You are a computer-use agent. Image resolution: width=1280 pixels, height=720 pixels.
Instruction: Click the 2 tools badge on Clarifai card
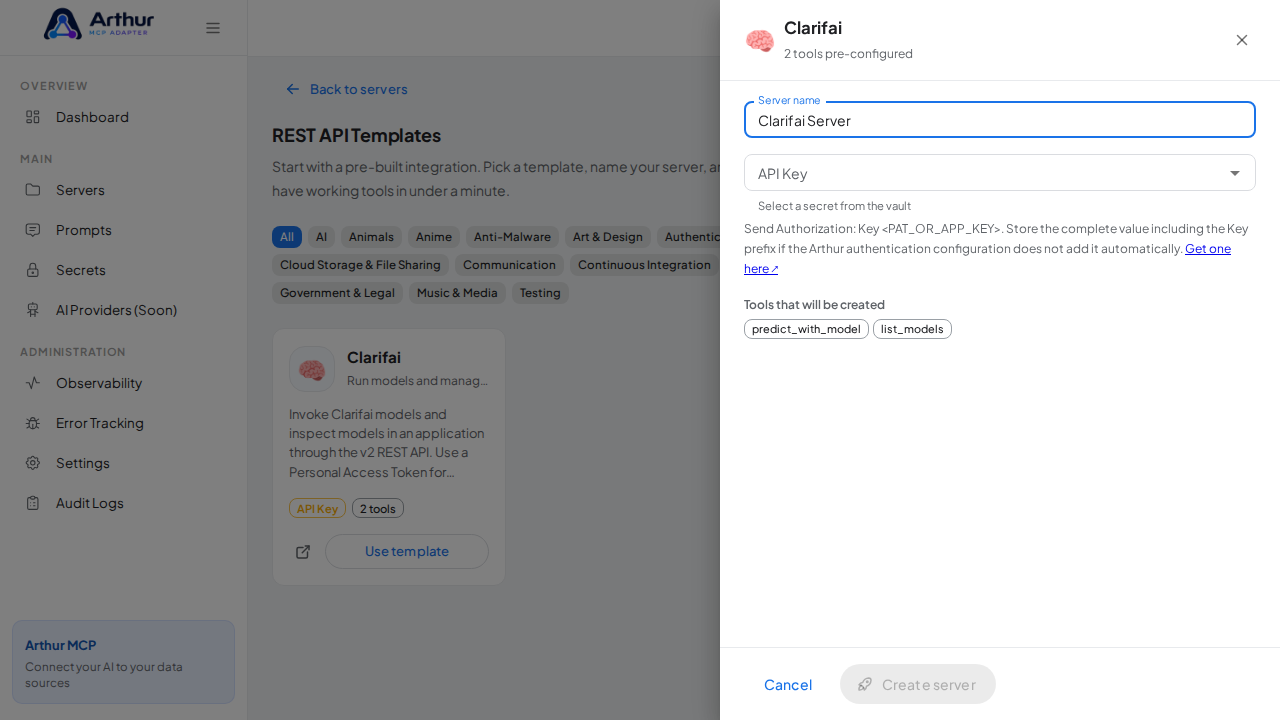coord(378,508)
